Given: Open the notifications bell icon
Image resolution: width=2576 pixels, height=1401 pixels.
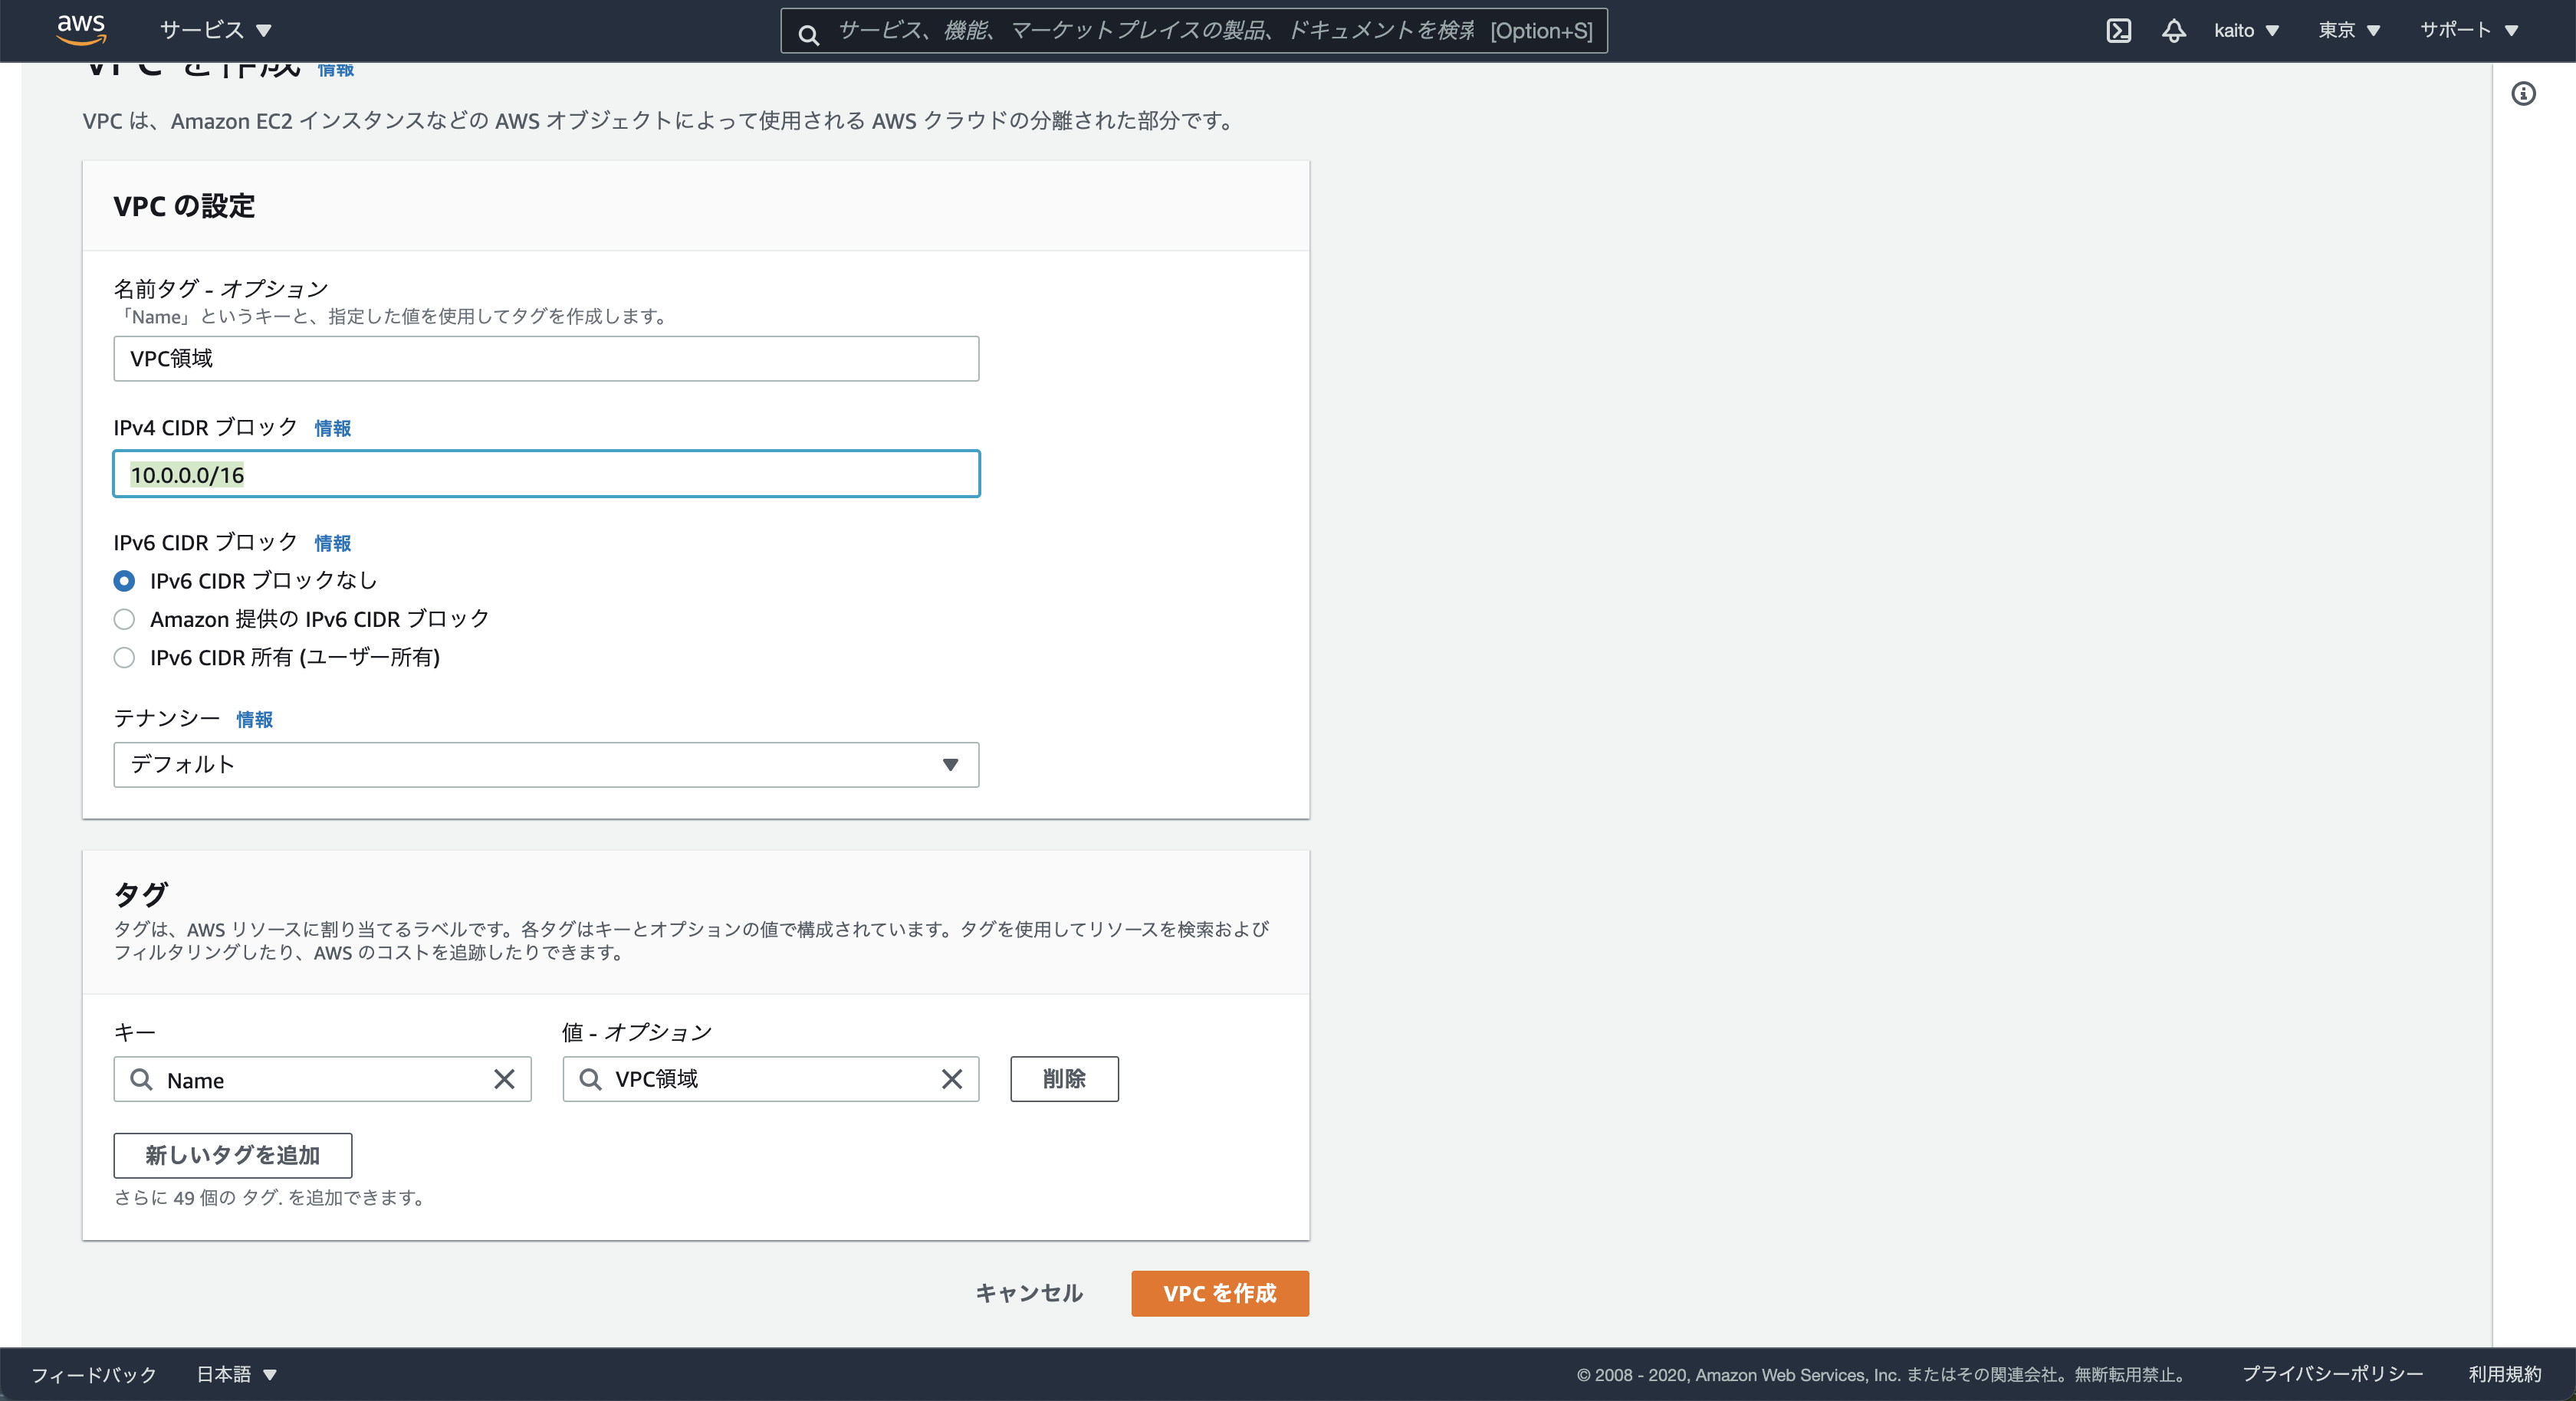Looking at the screenshot, I should click(2173, 30).
